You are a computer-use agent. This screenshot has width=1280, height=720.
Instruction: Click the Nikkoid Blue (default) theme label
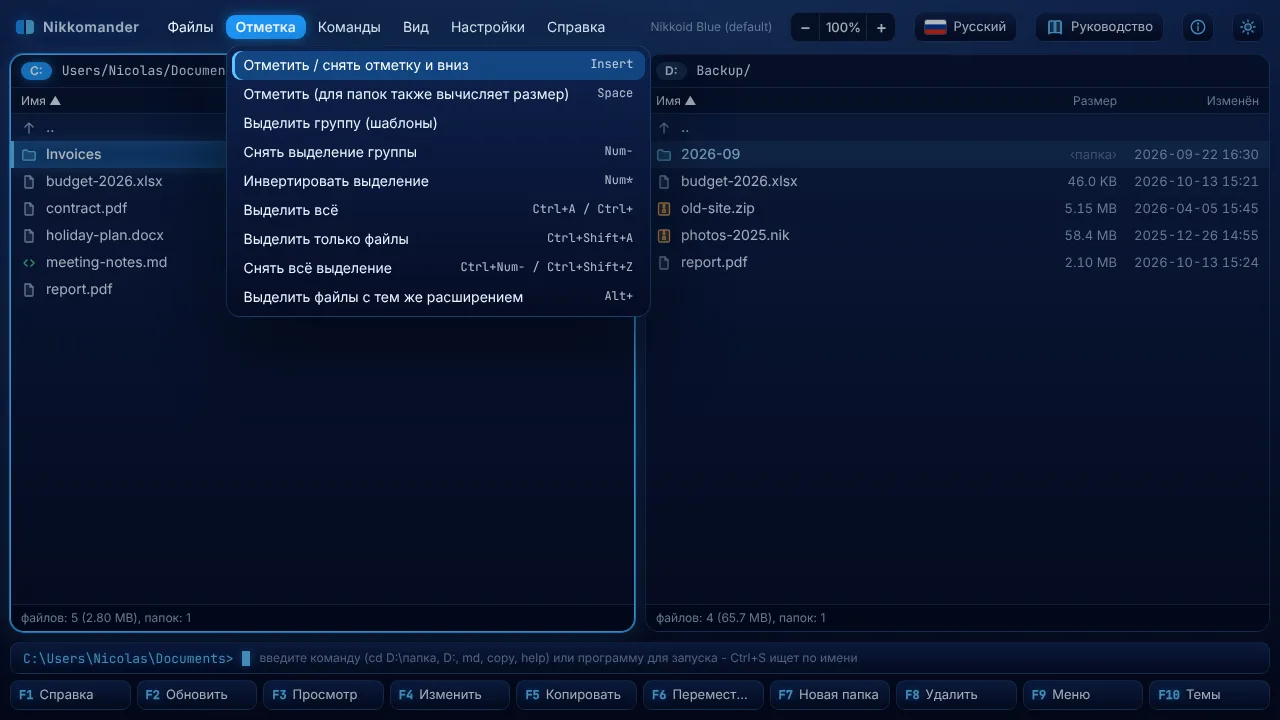711,27
